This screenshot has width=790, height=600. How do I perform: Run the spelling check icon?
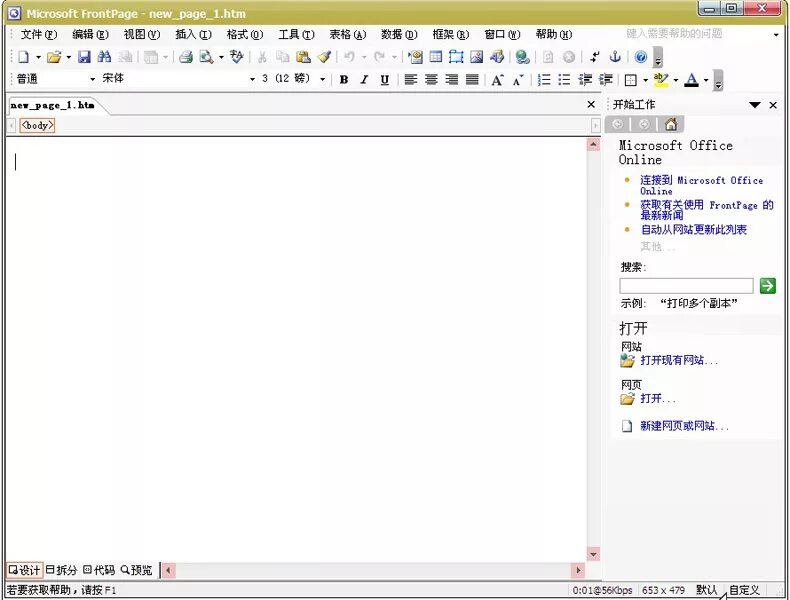point(236,57)
